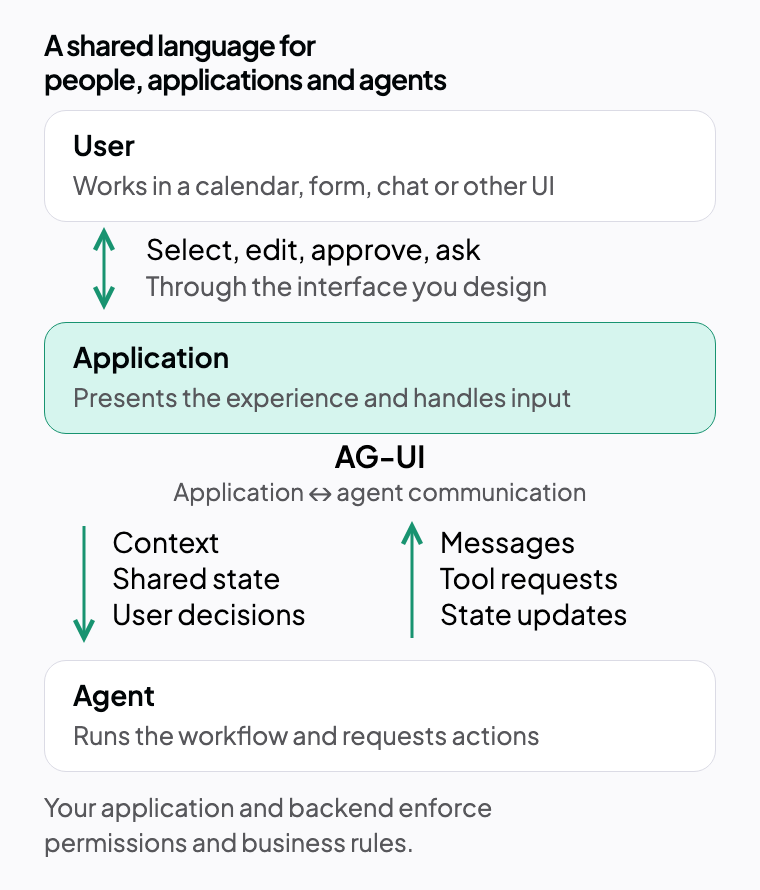This screenshot has height=890, width=760.
Task: Click the bidirectional arrow symbol in agent communication line
Action: (320, 494)
